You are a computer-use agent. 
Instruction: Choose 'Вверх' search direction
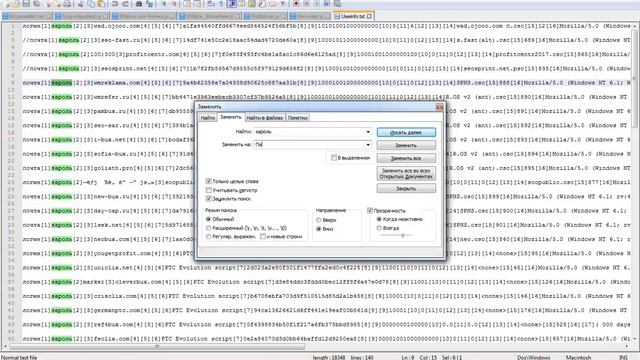[318, 220]
